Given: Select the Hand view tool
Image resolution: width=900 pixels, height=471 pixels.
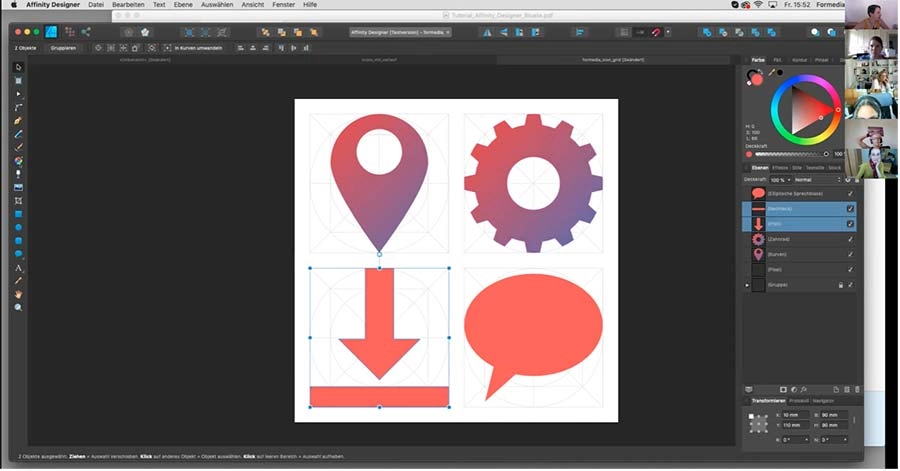Looking at the screenshot, I should [x=18, y=294].
